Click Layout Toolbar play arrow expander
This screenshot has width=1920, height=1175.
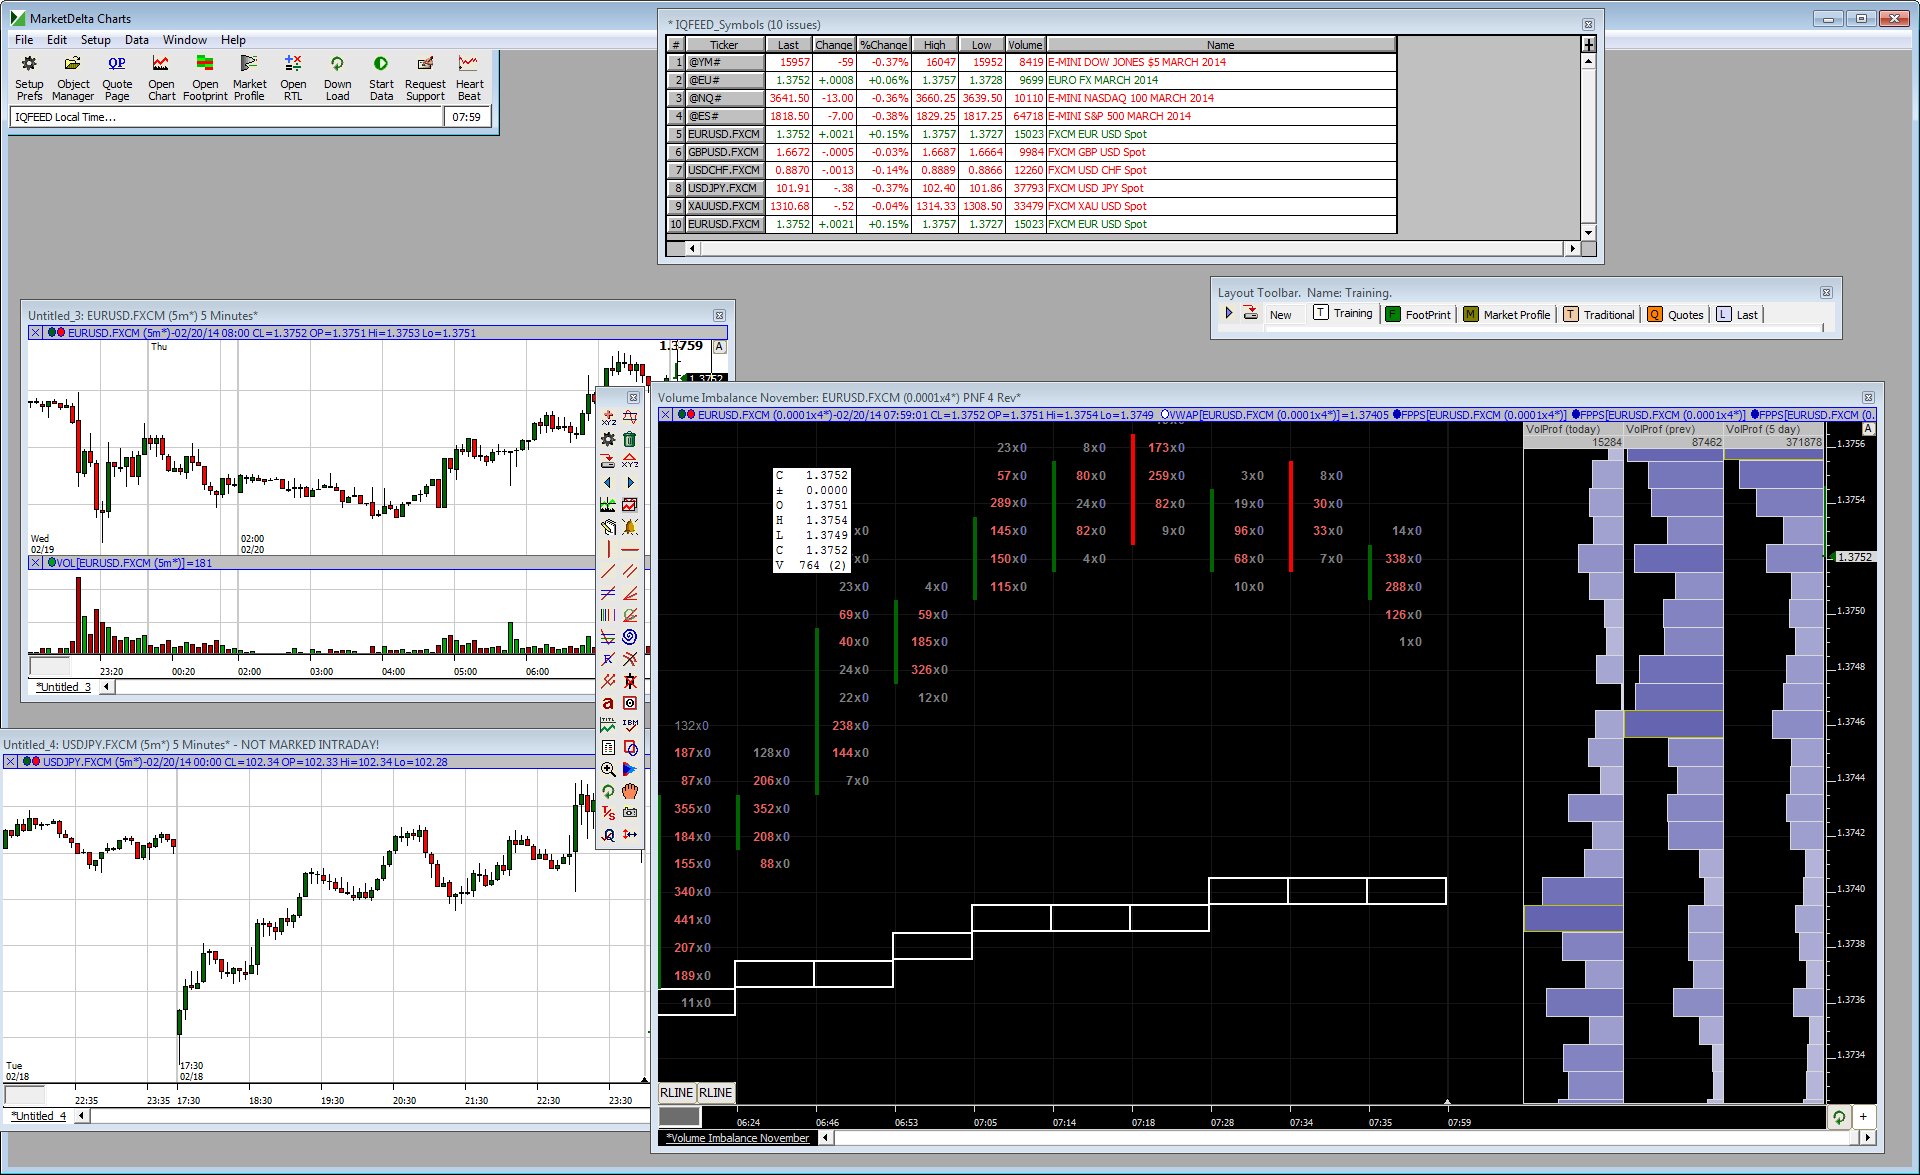pos(1229,313)
